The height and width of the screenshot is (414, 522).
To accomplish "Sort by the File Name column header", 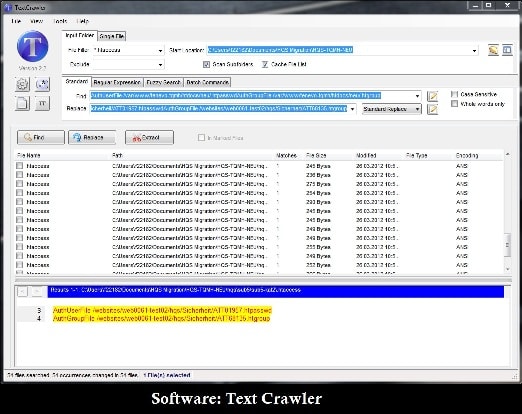I will 29,155.
